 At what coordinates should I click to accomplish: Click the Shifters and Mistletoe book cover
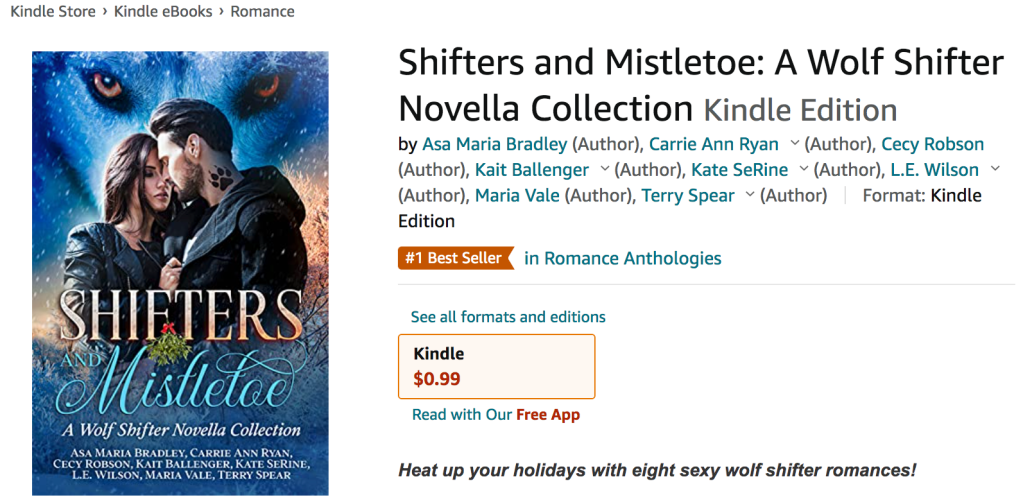click(x=180, y=273)
